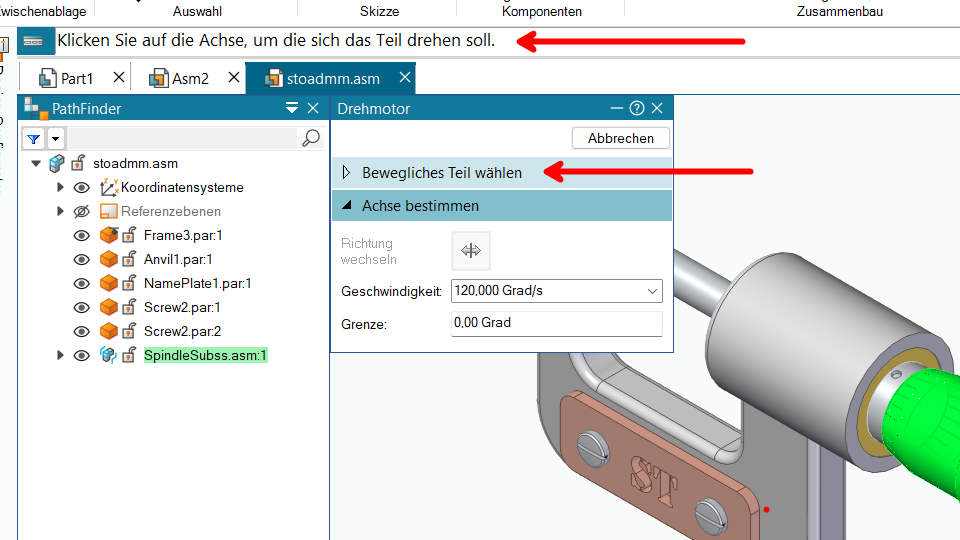Screen dimensions: 960x540
Task: Click the orange part icon of NamePlate1.par:1
Action: tap(108, 283)
